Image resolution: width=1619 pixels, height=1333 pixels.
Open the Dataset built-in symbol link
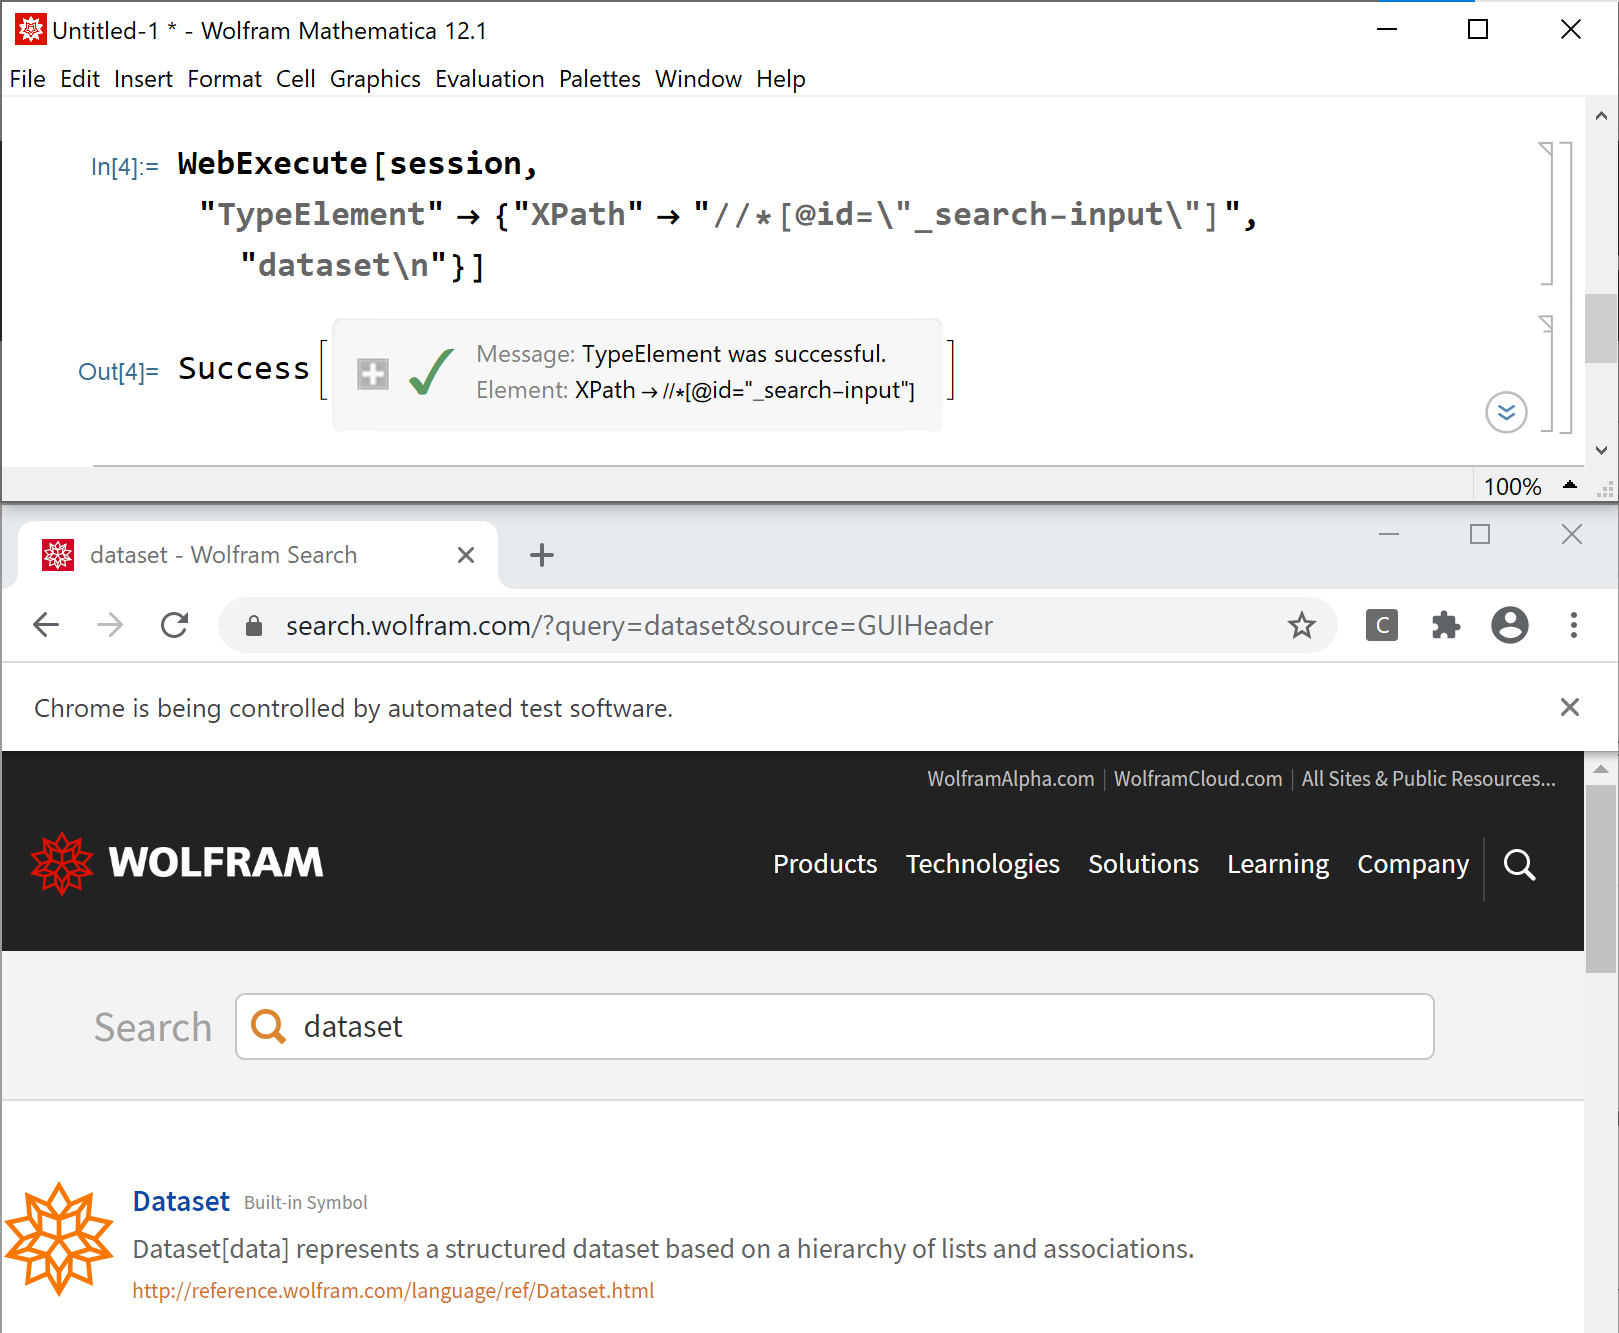coord(181,1201)
